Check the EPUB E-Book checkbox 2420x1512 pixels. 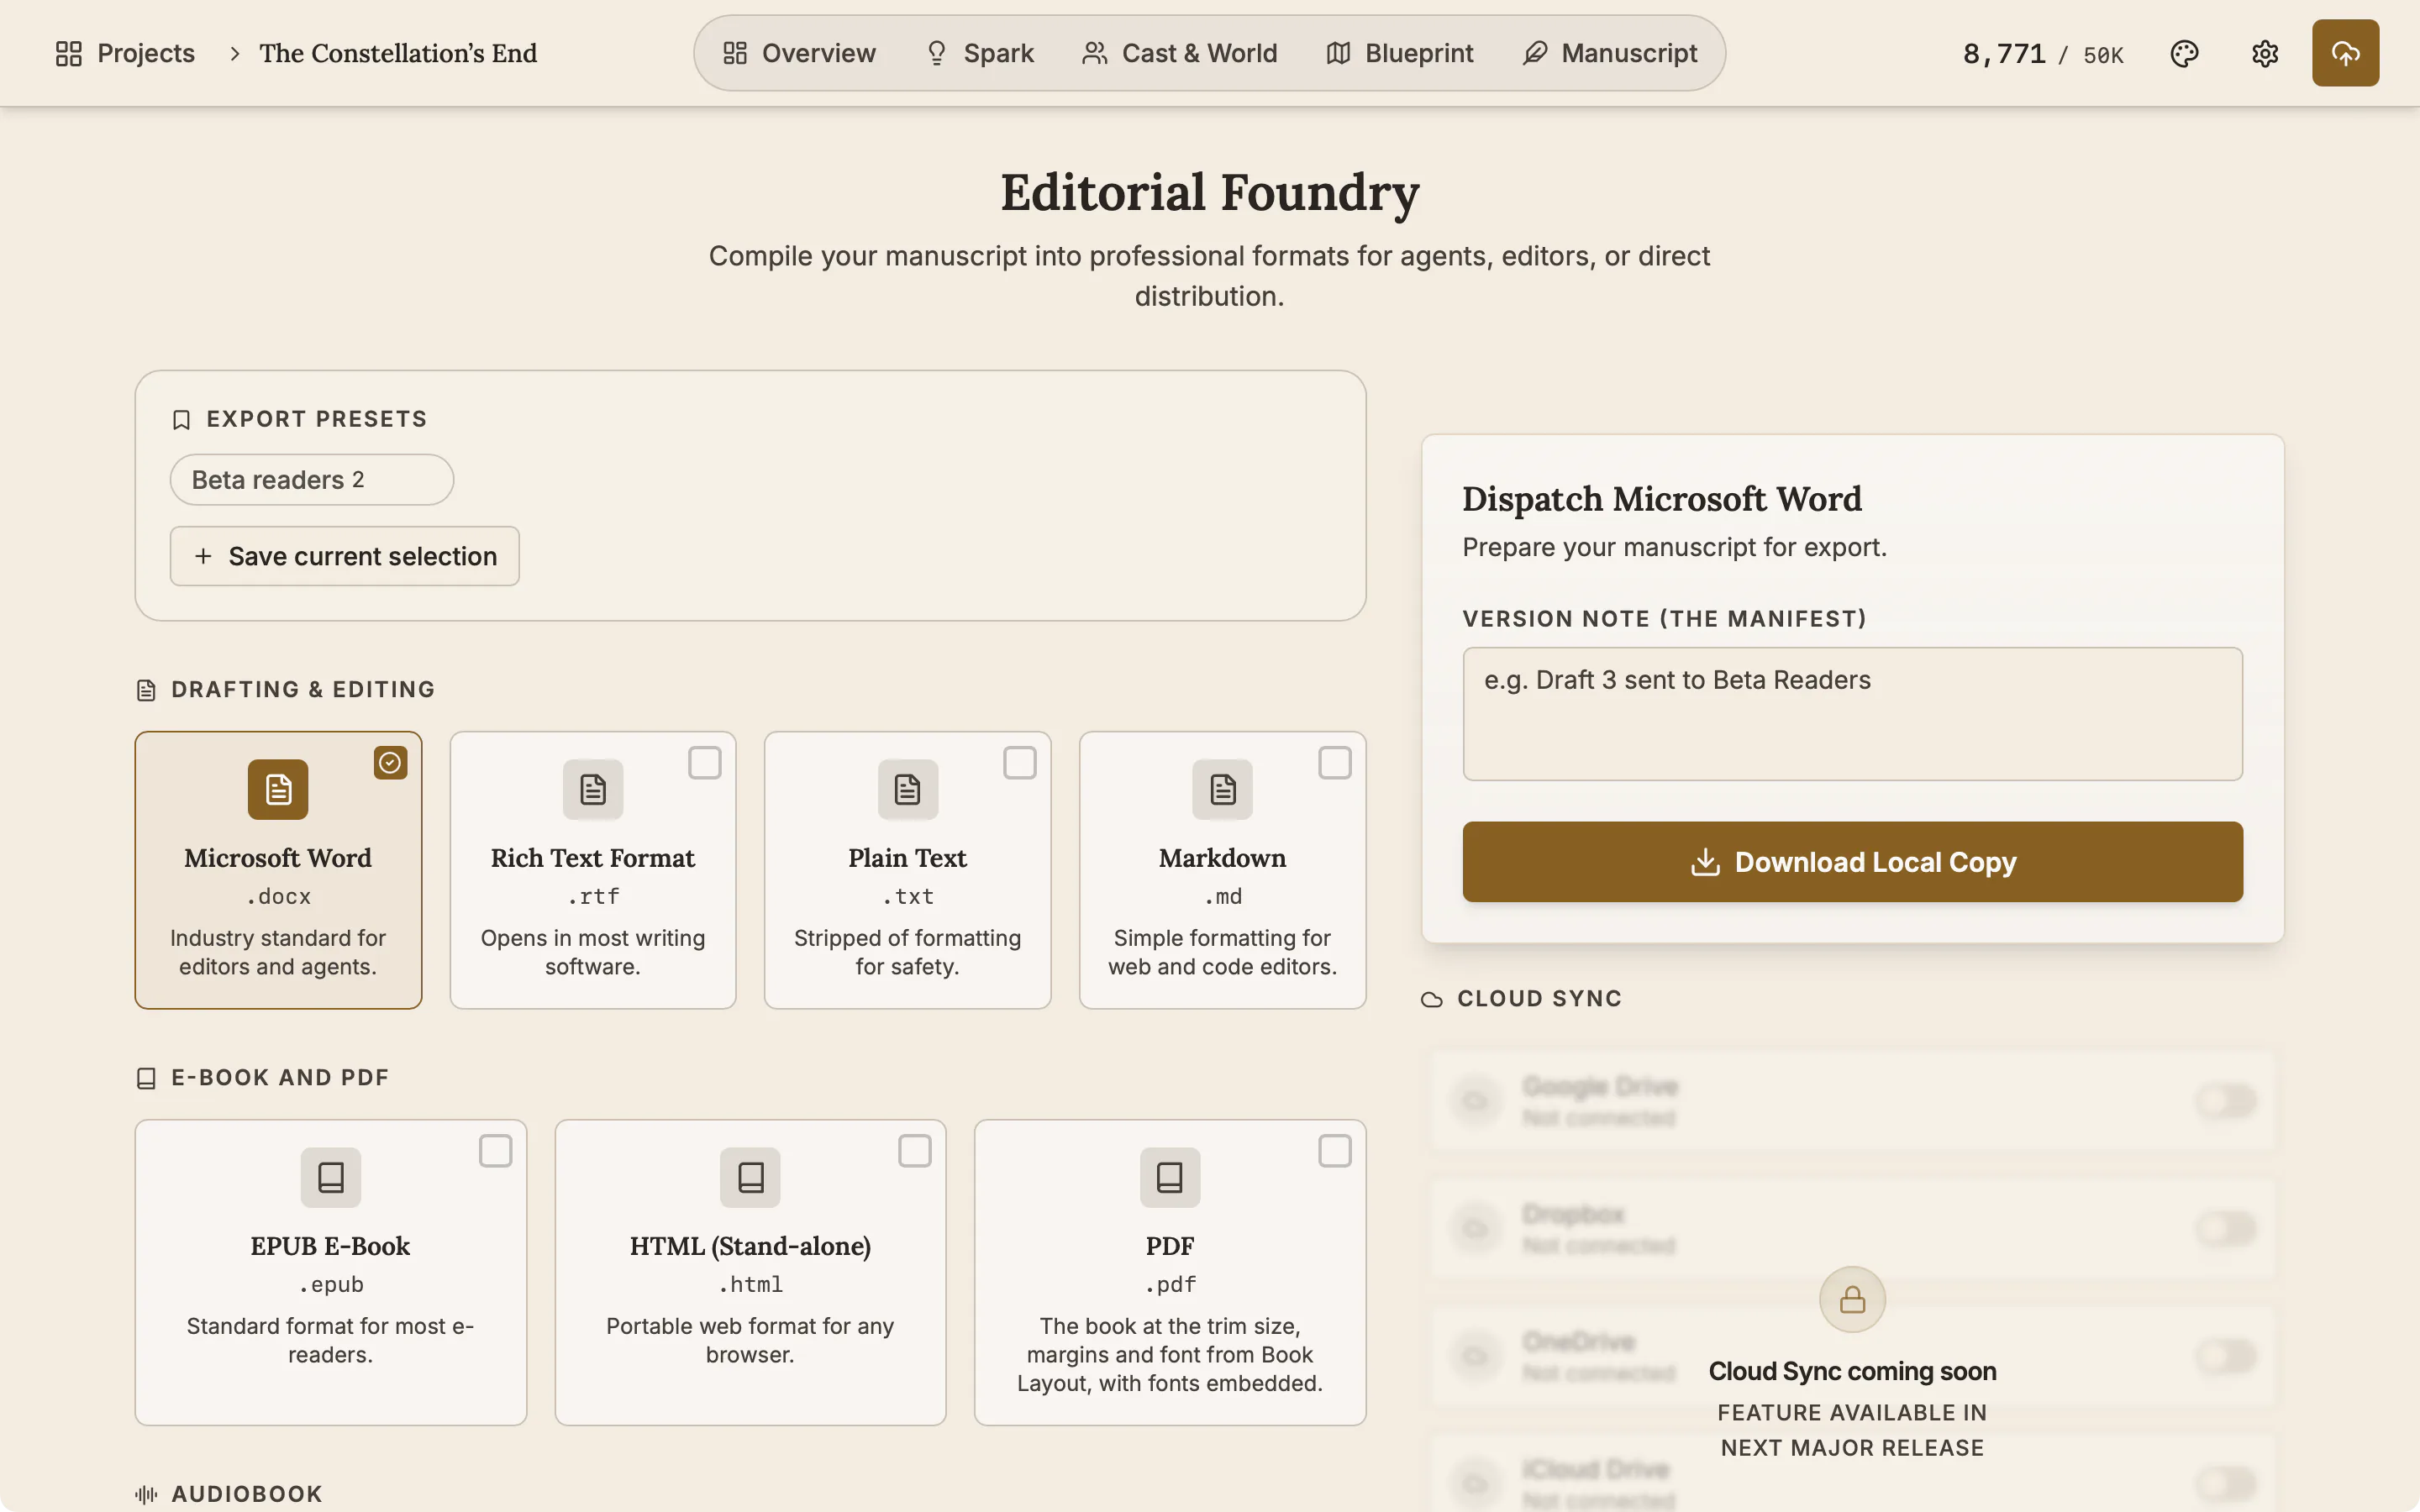(495, 1151)
